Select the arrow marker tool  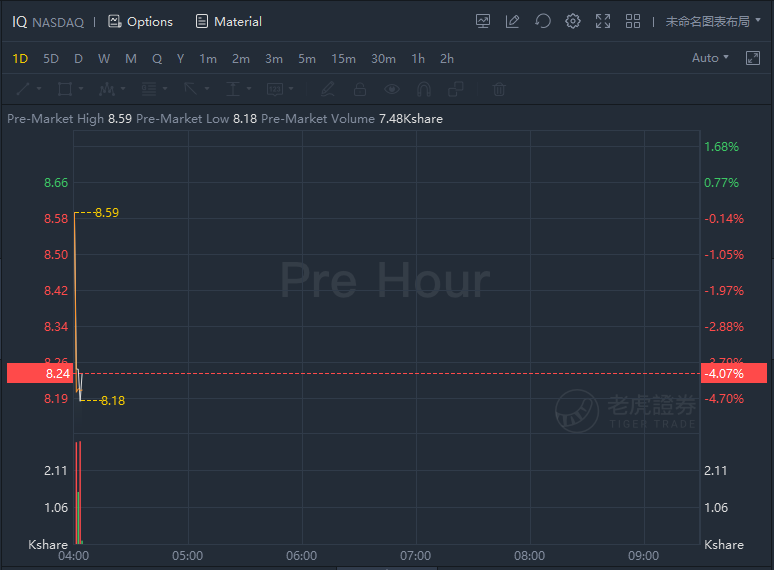tap(191, 89)
